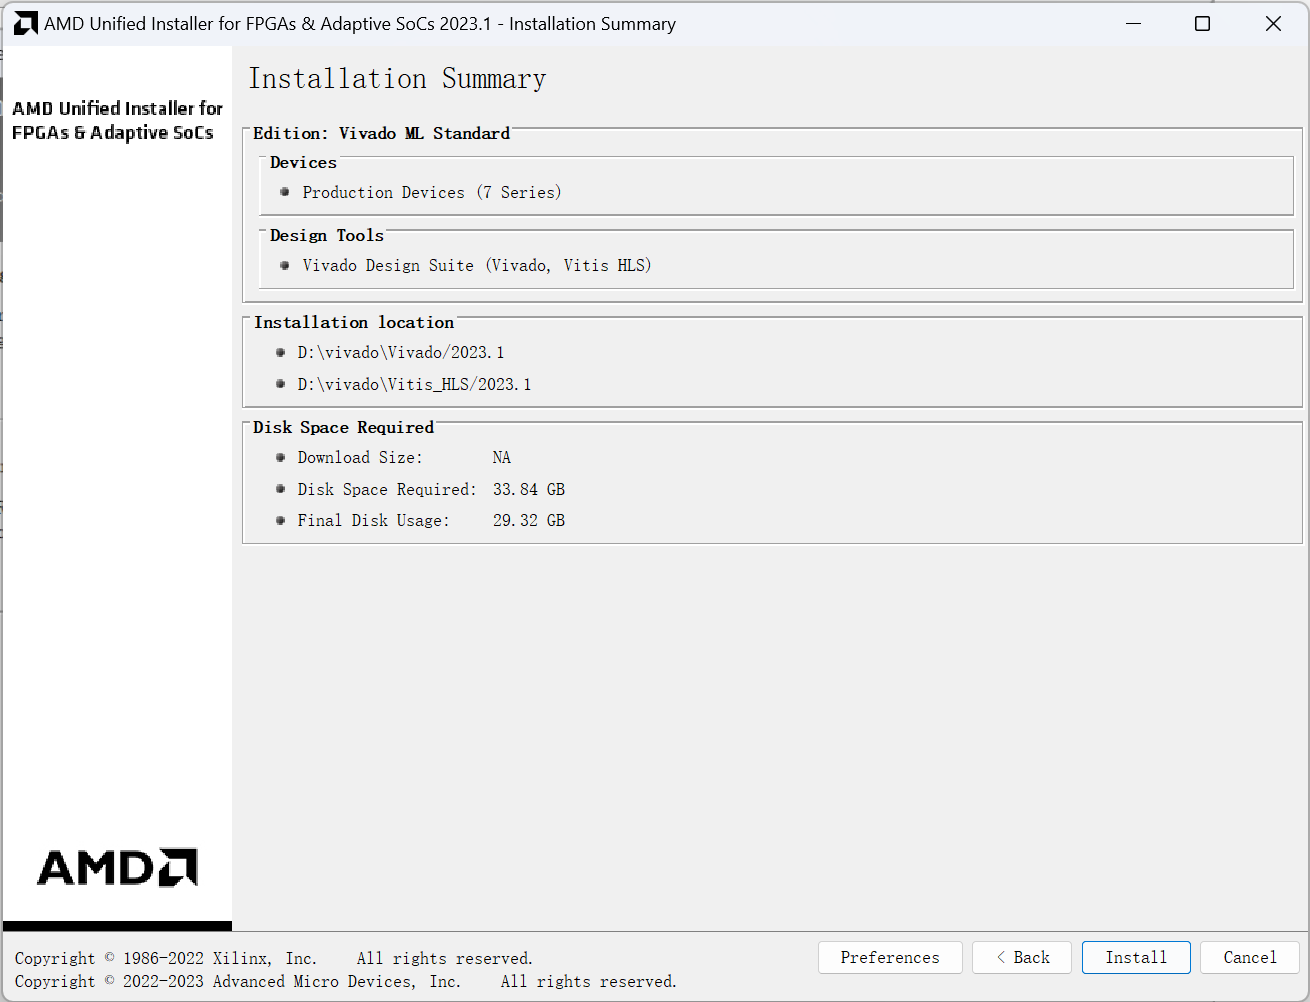Click the AMD logo in title bar
The width and height of the screenshot is (1310, 1002).
[x=26, y=24]
